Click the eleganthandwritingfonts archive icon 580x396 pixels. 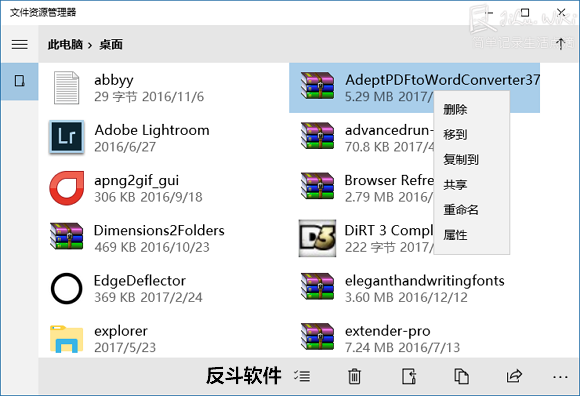pyautogui.click(x=317, y=287)
